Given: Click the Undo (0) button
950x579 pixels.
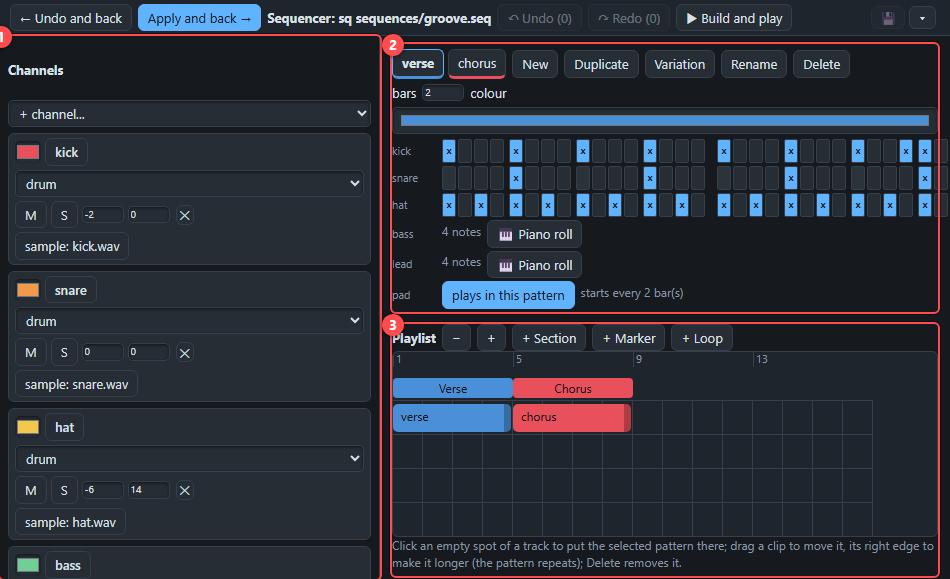Looking at the screenshot, I should pos(539,18).
